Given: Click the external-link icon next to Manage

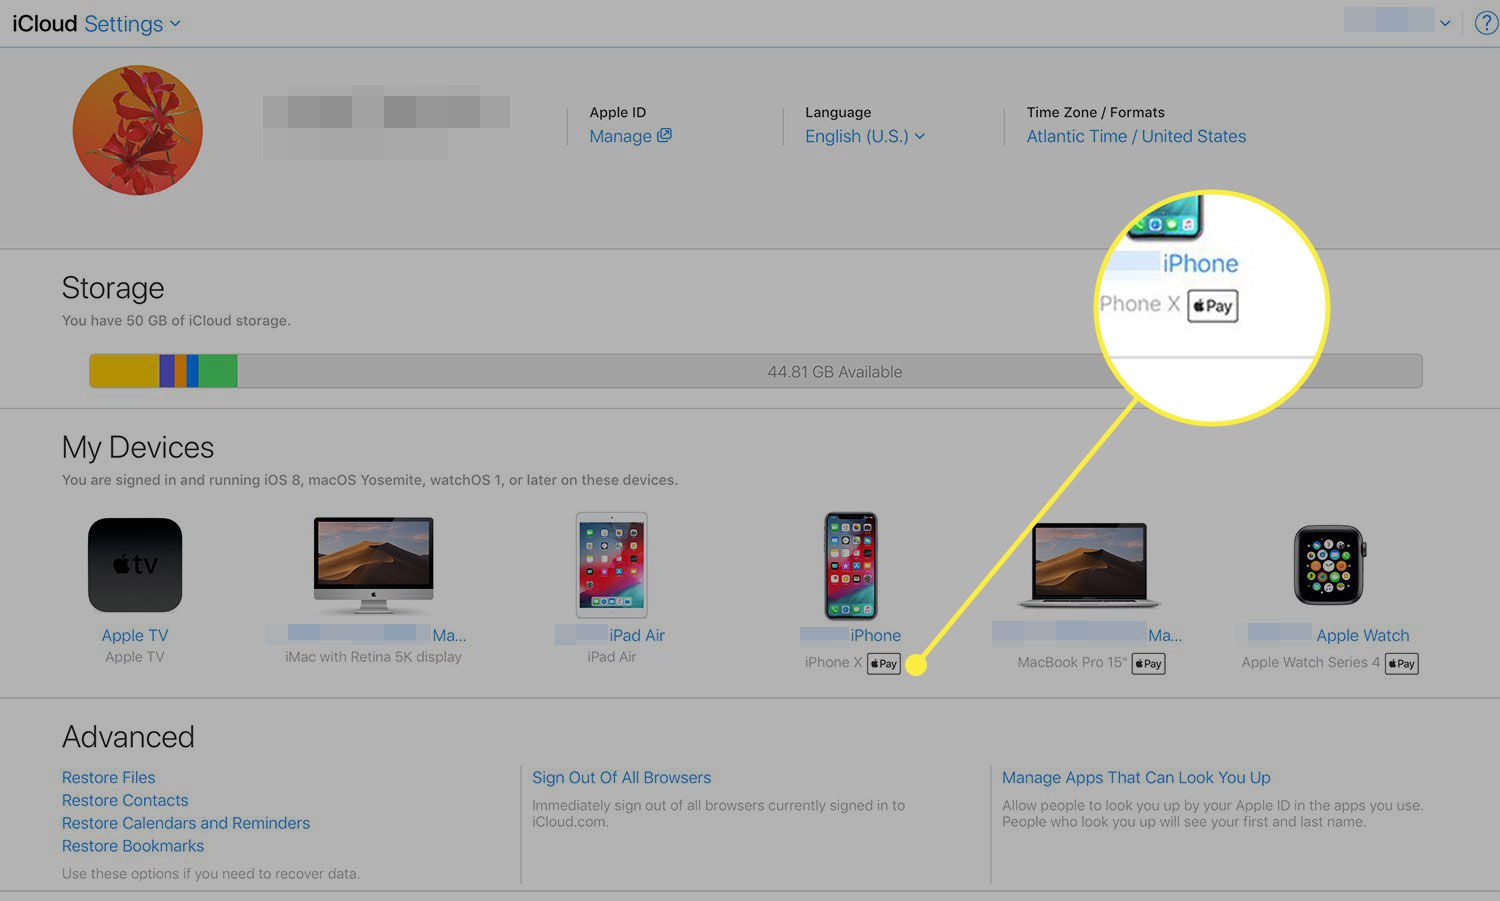Looking at the screenshot, I should point(664,136).
